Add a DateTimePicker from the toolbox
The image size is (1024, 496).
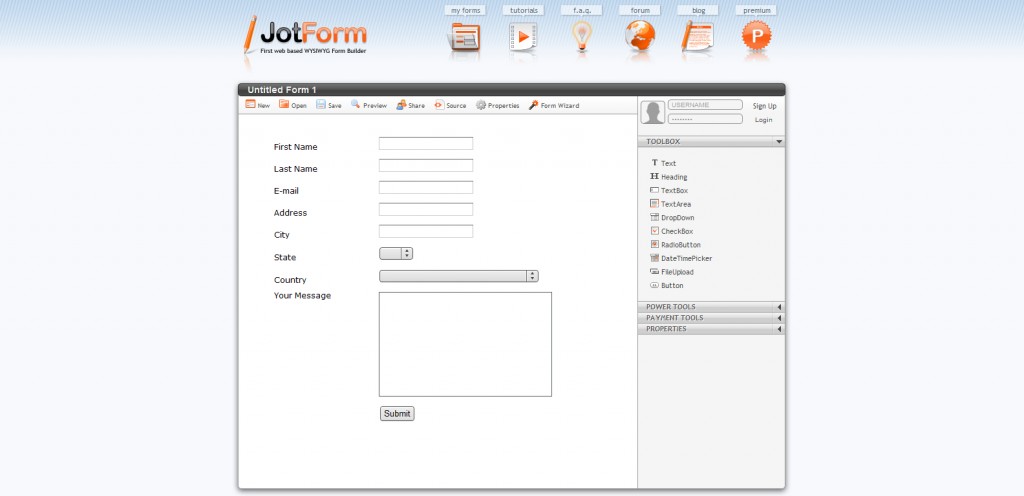click(685, 258)
